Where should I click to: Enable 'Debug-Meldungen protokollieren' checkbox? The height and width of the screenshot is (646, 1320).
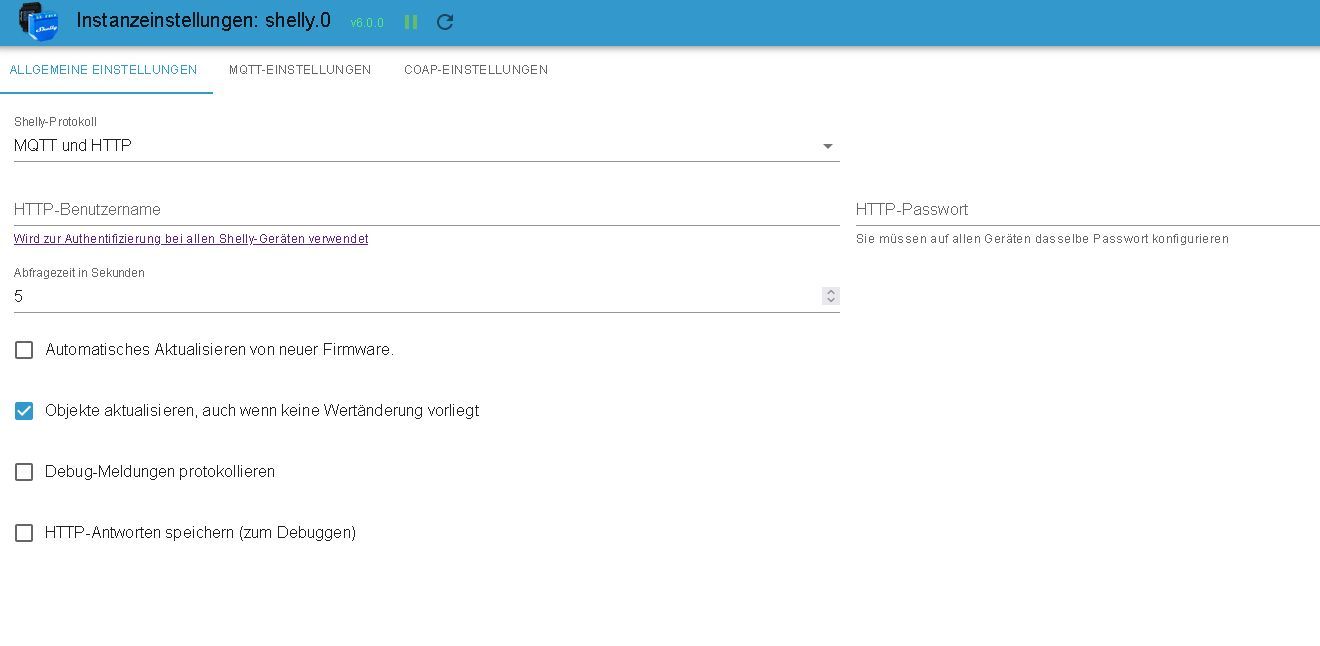pyautogui.click(x=24, y=472)
